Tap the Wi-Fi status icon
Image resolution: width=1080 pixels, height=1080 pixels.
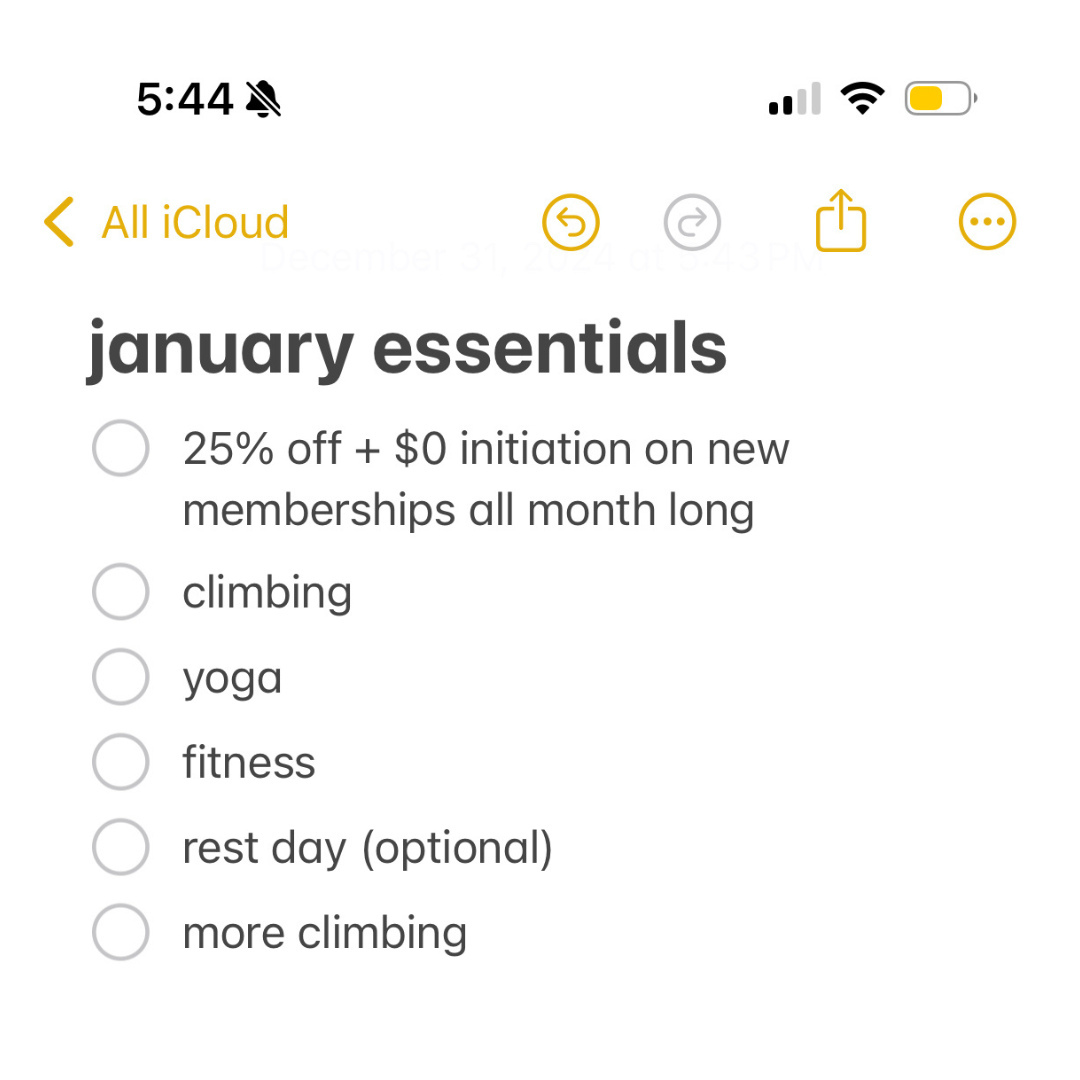pyautogui.click(x=862, y=98)
